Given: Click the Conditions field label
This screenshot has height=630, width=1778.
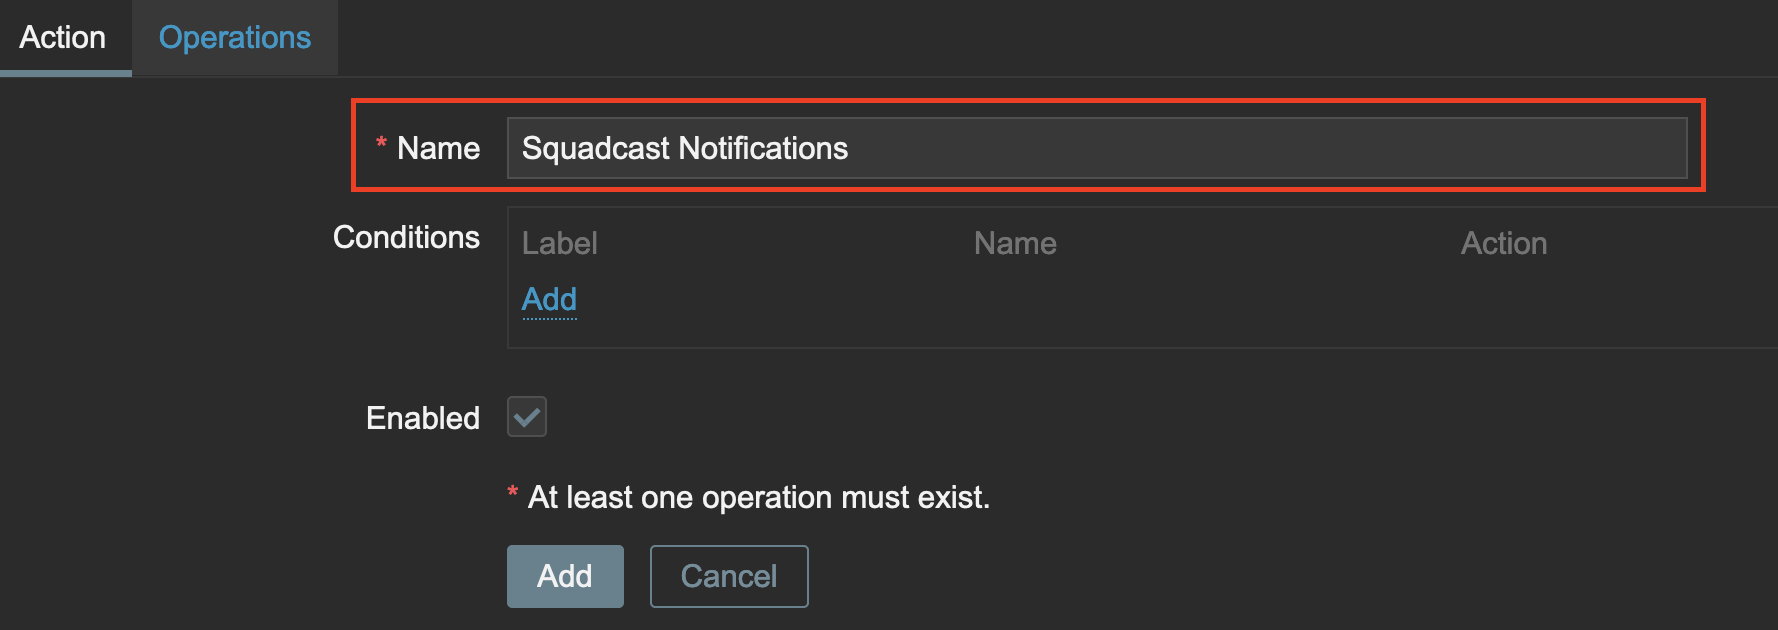Looking at the screenshot, I should coord(406,237).
